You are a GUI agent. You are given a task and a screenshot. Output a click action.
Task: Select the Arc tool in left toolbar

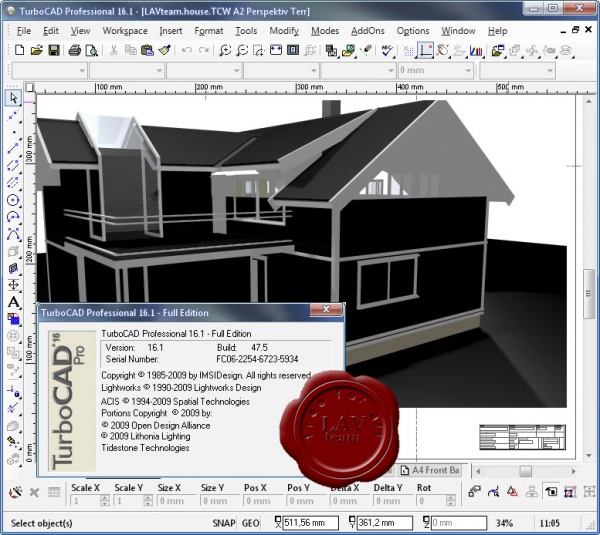click(13, 217)
